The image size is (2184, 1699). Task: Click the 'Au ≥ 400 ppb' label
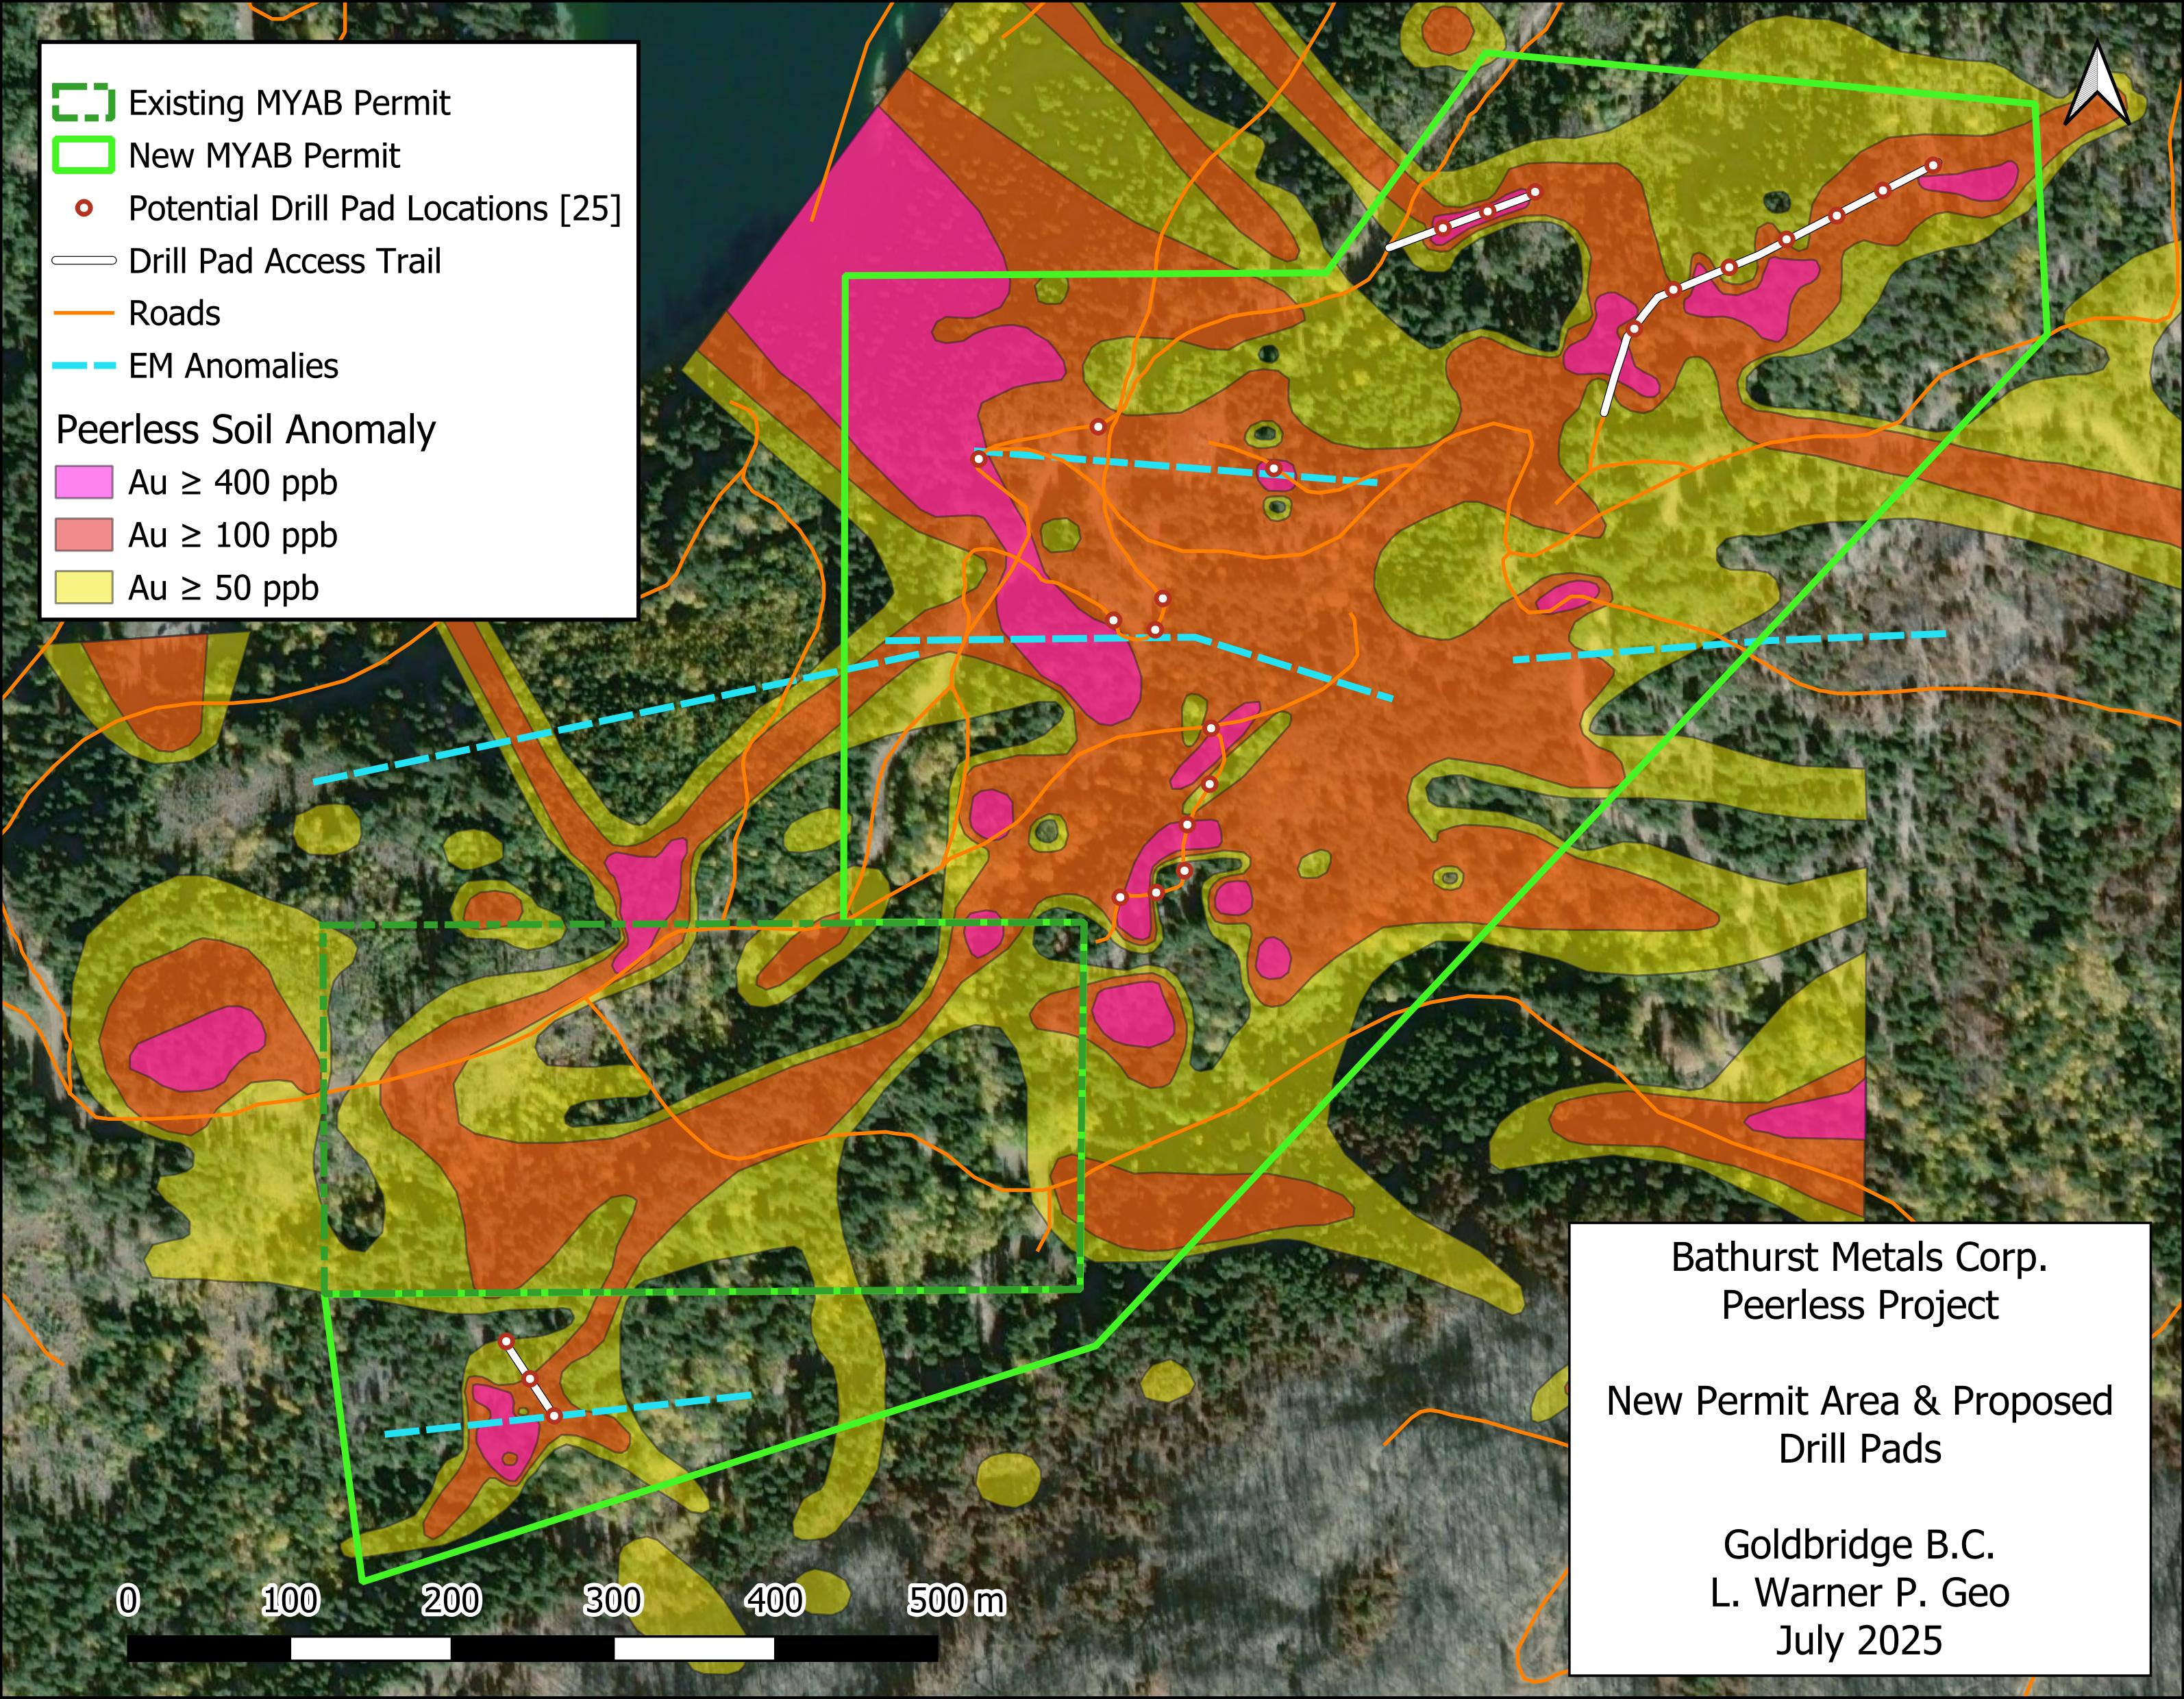233,483
